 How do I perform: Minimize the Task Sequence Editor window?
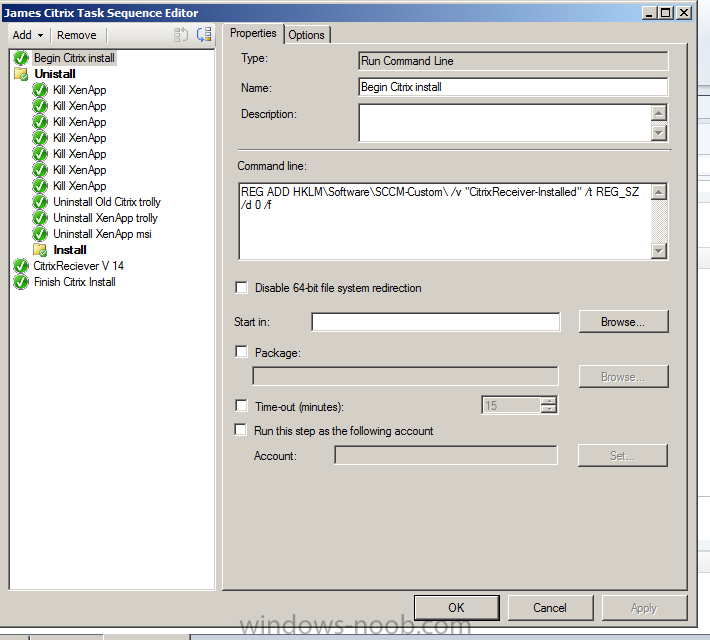tap(649, 13)
